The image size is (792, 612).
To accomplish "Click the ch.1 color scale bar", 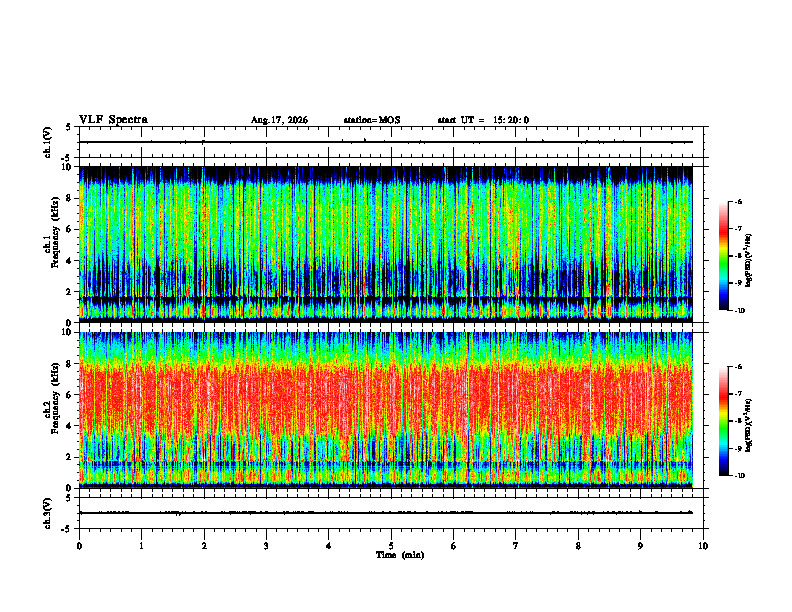I will click(723, 256).
